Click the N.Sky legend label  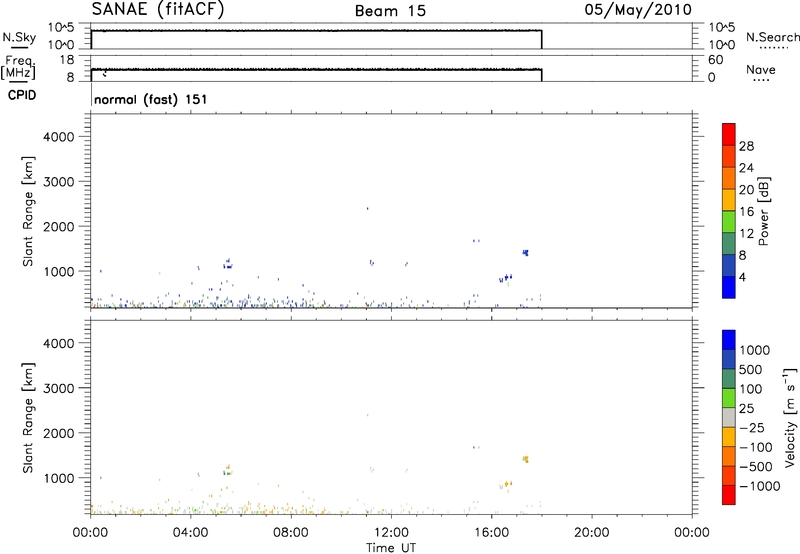19,37
